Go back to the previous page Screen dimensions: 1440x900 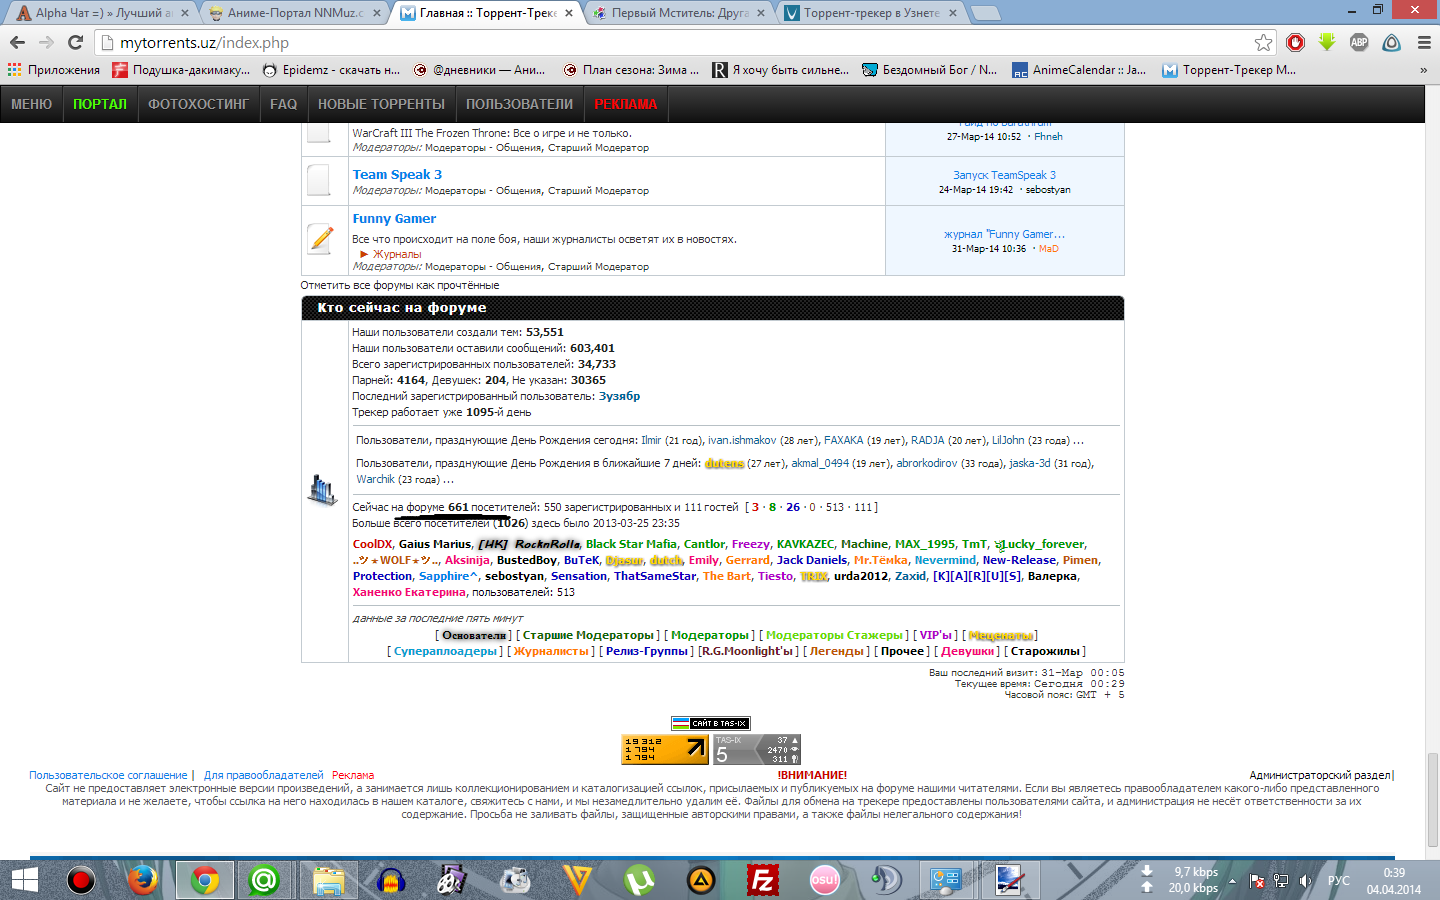(17, 42)
